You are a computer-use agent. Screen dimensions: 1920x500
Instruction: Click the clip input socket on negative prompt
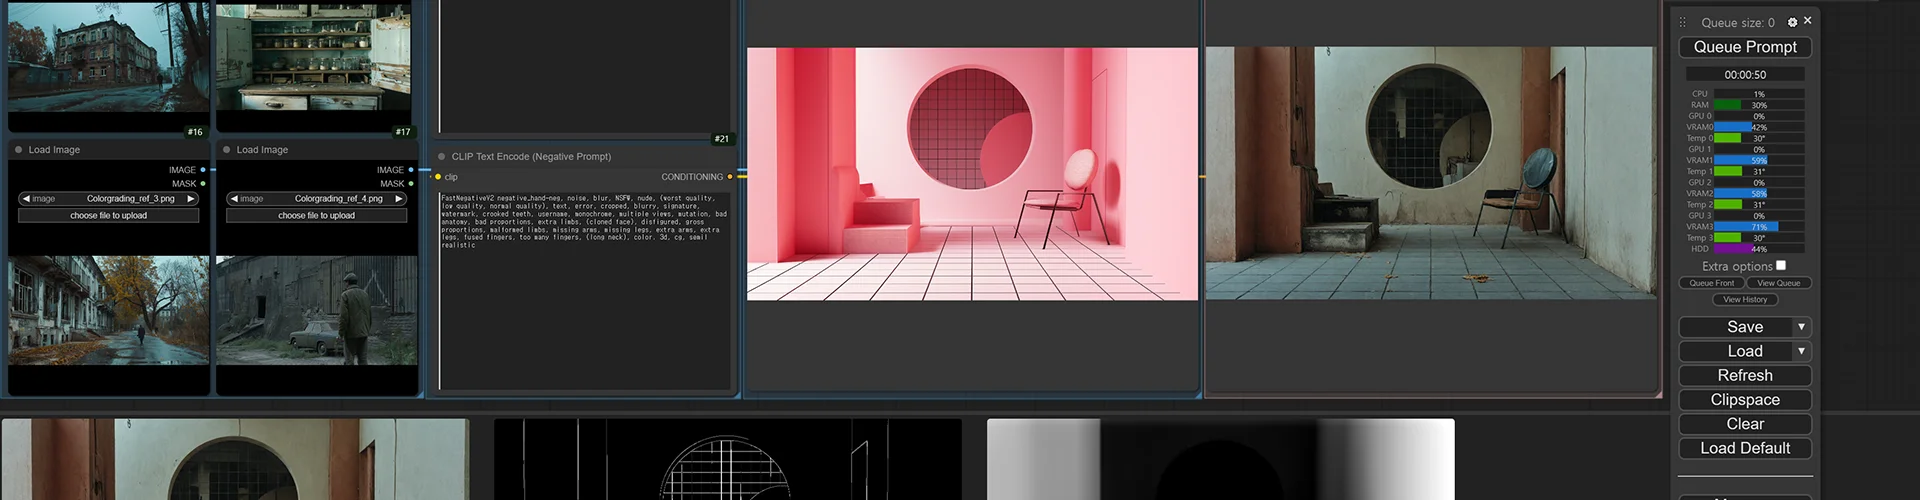tap(438, 177)
